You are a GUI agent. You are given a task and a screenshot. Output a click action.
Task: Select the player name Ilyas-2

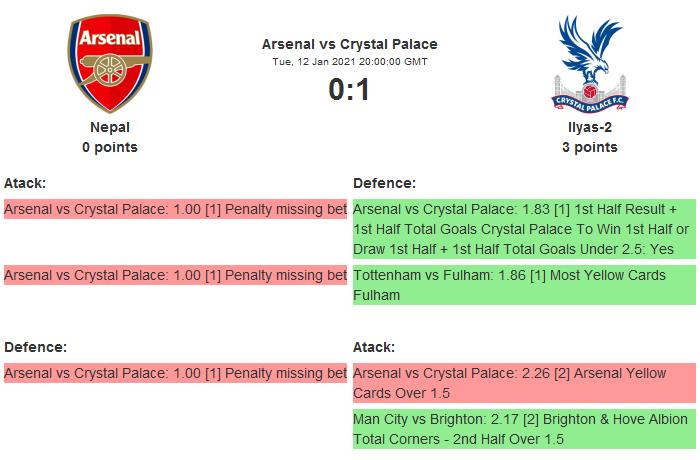[x=589, y=127]
